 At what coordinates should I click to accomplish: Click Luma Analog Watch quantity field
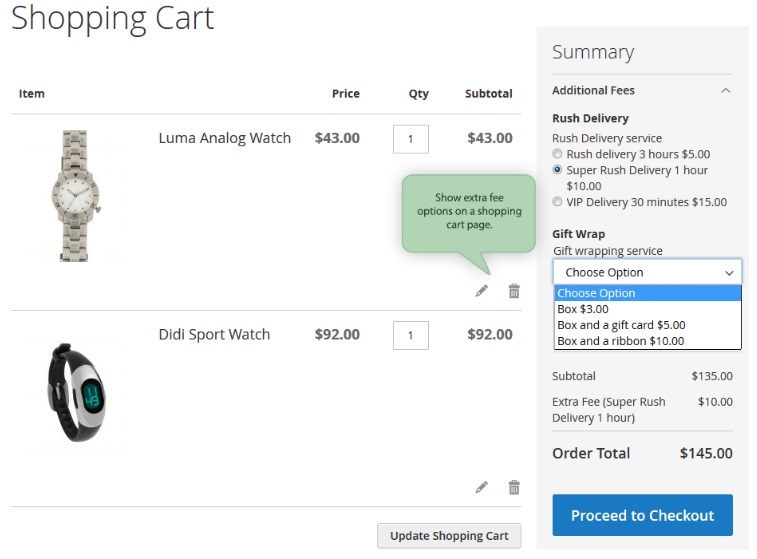(x=410, y=139)
